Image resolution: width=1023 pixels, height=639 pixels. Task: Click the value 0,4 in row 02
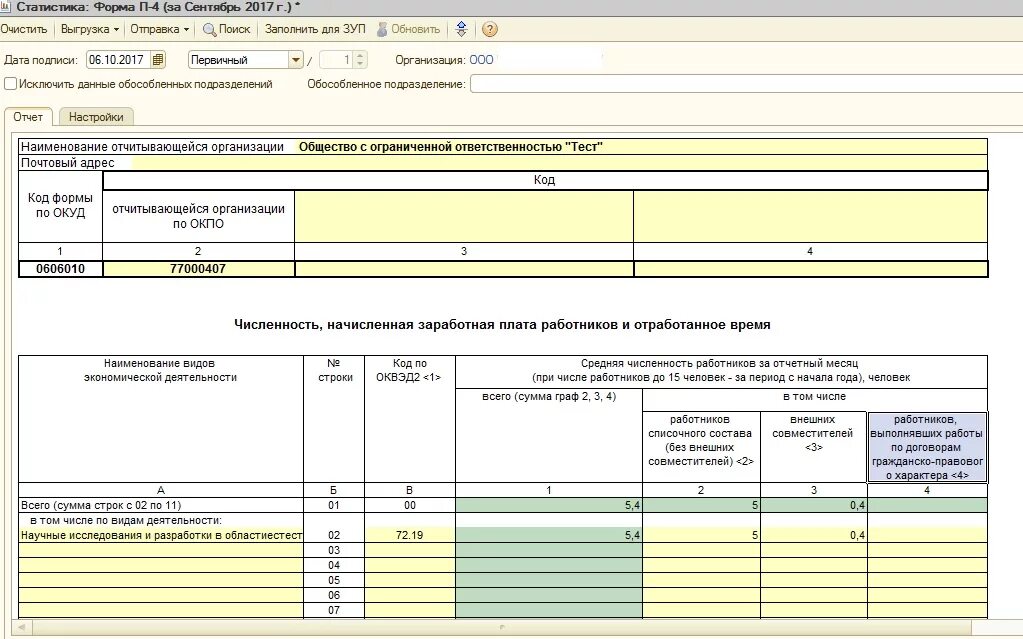[x=814, y=535]
